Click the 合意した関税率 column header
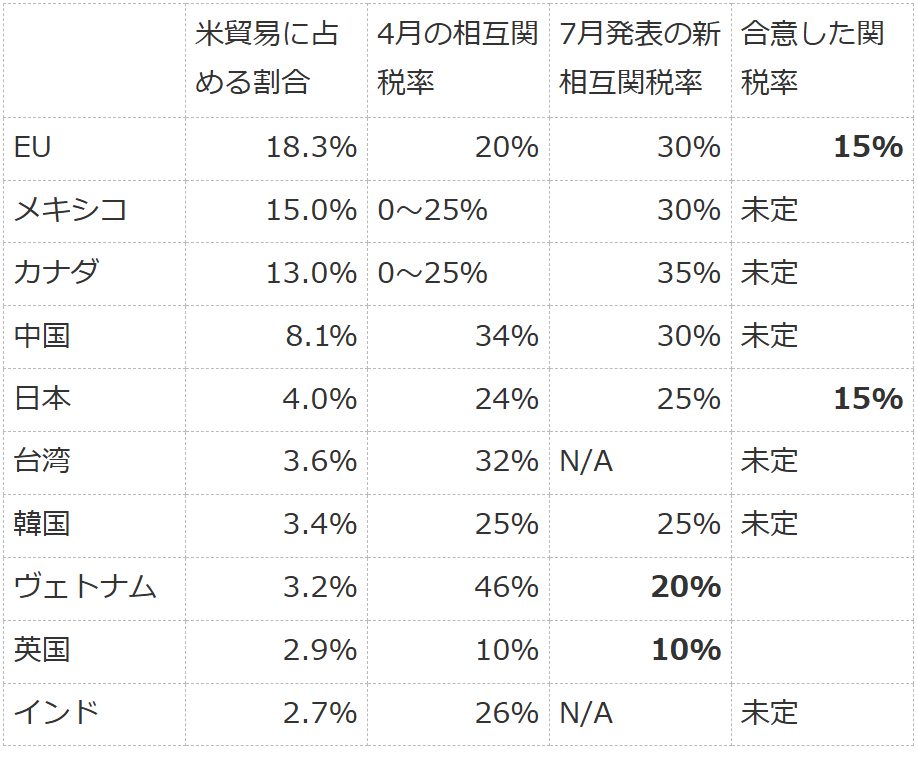This screenshot has height=758, width=918. coord(813,57)
